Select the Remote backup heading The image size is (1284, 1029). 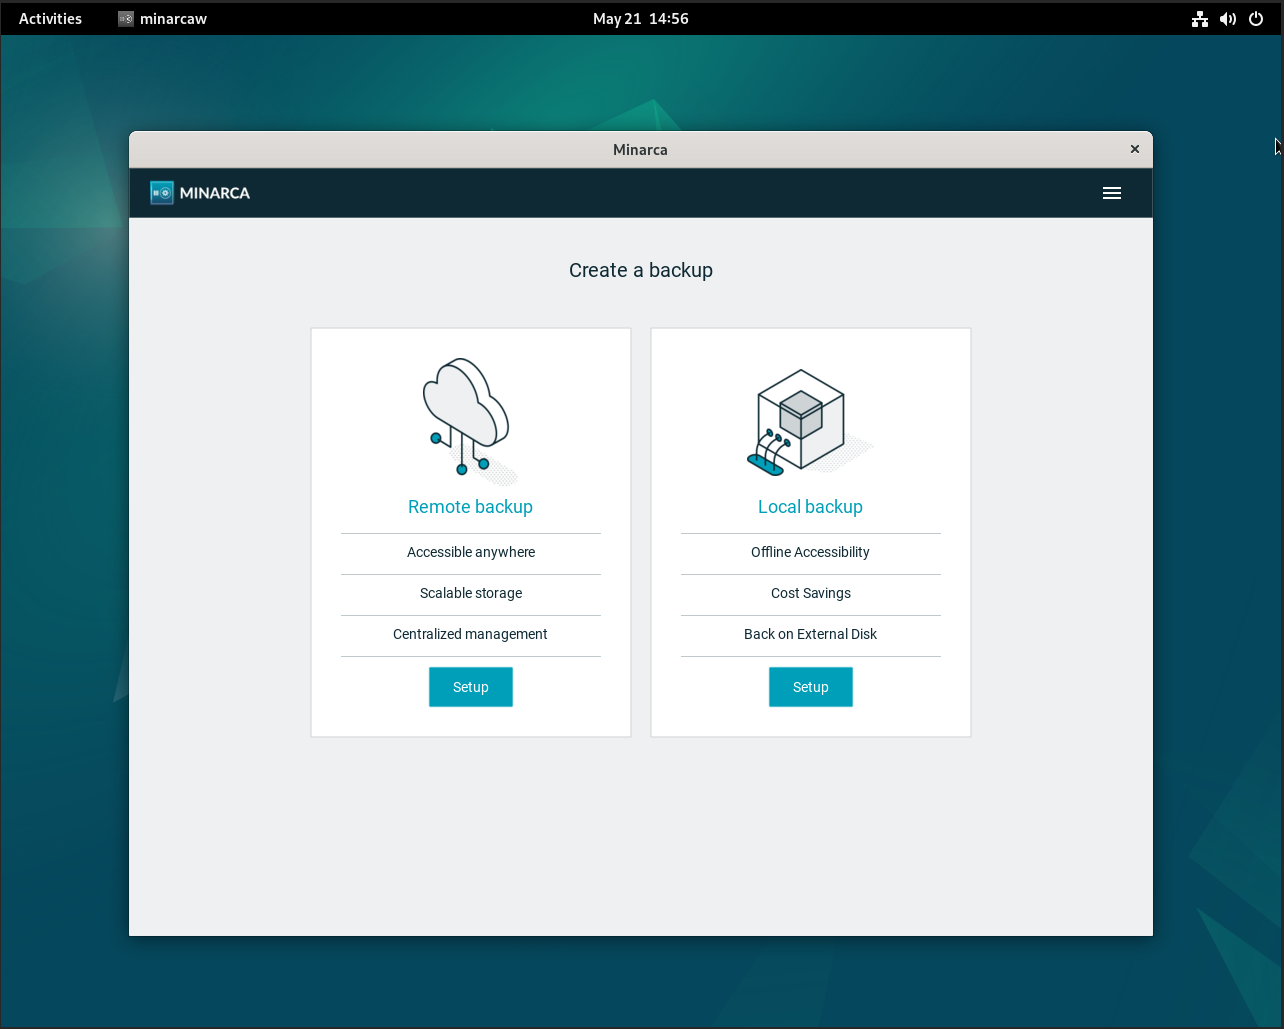pos(470,507)
